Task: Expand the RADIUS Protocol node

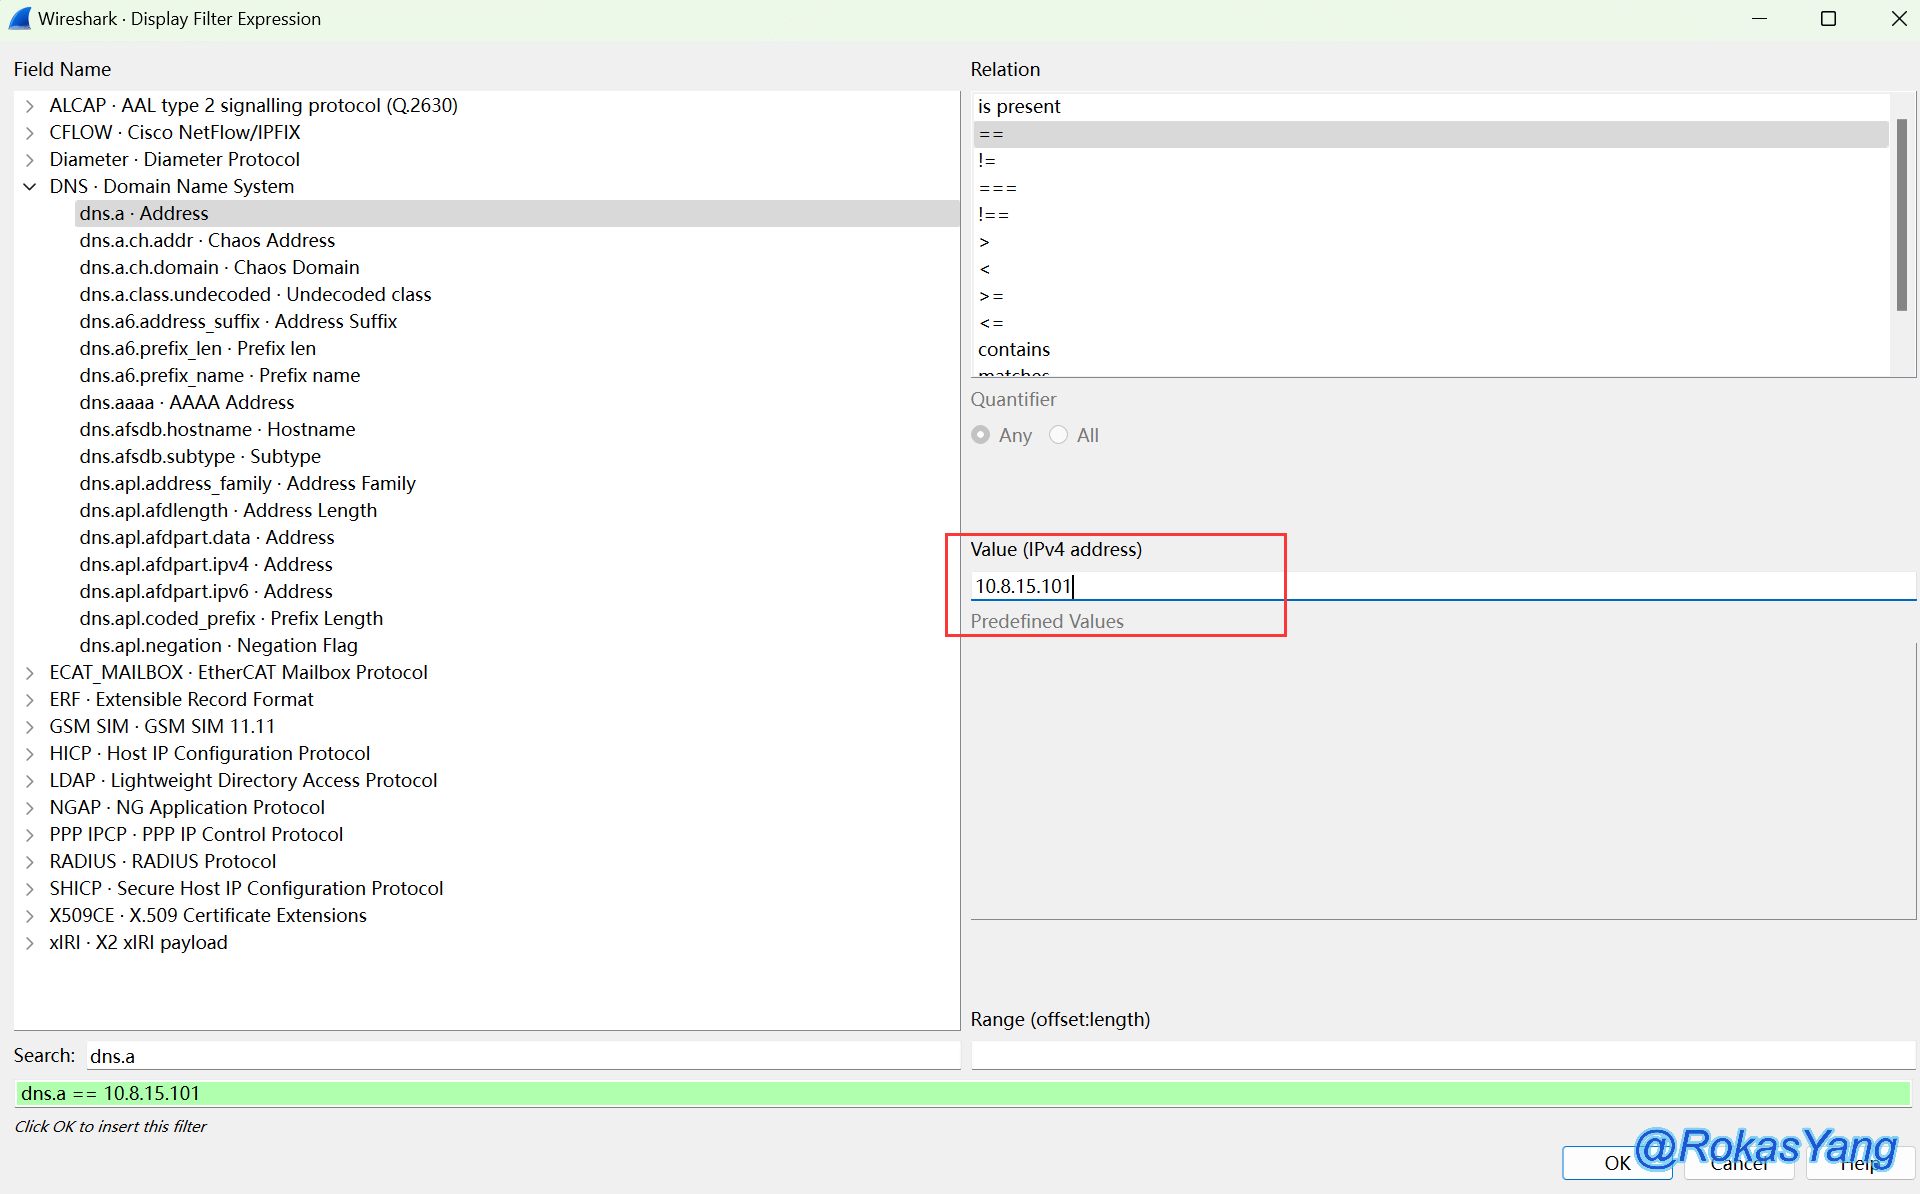Action: [30, 862]
